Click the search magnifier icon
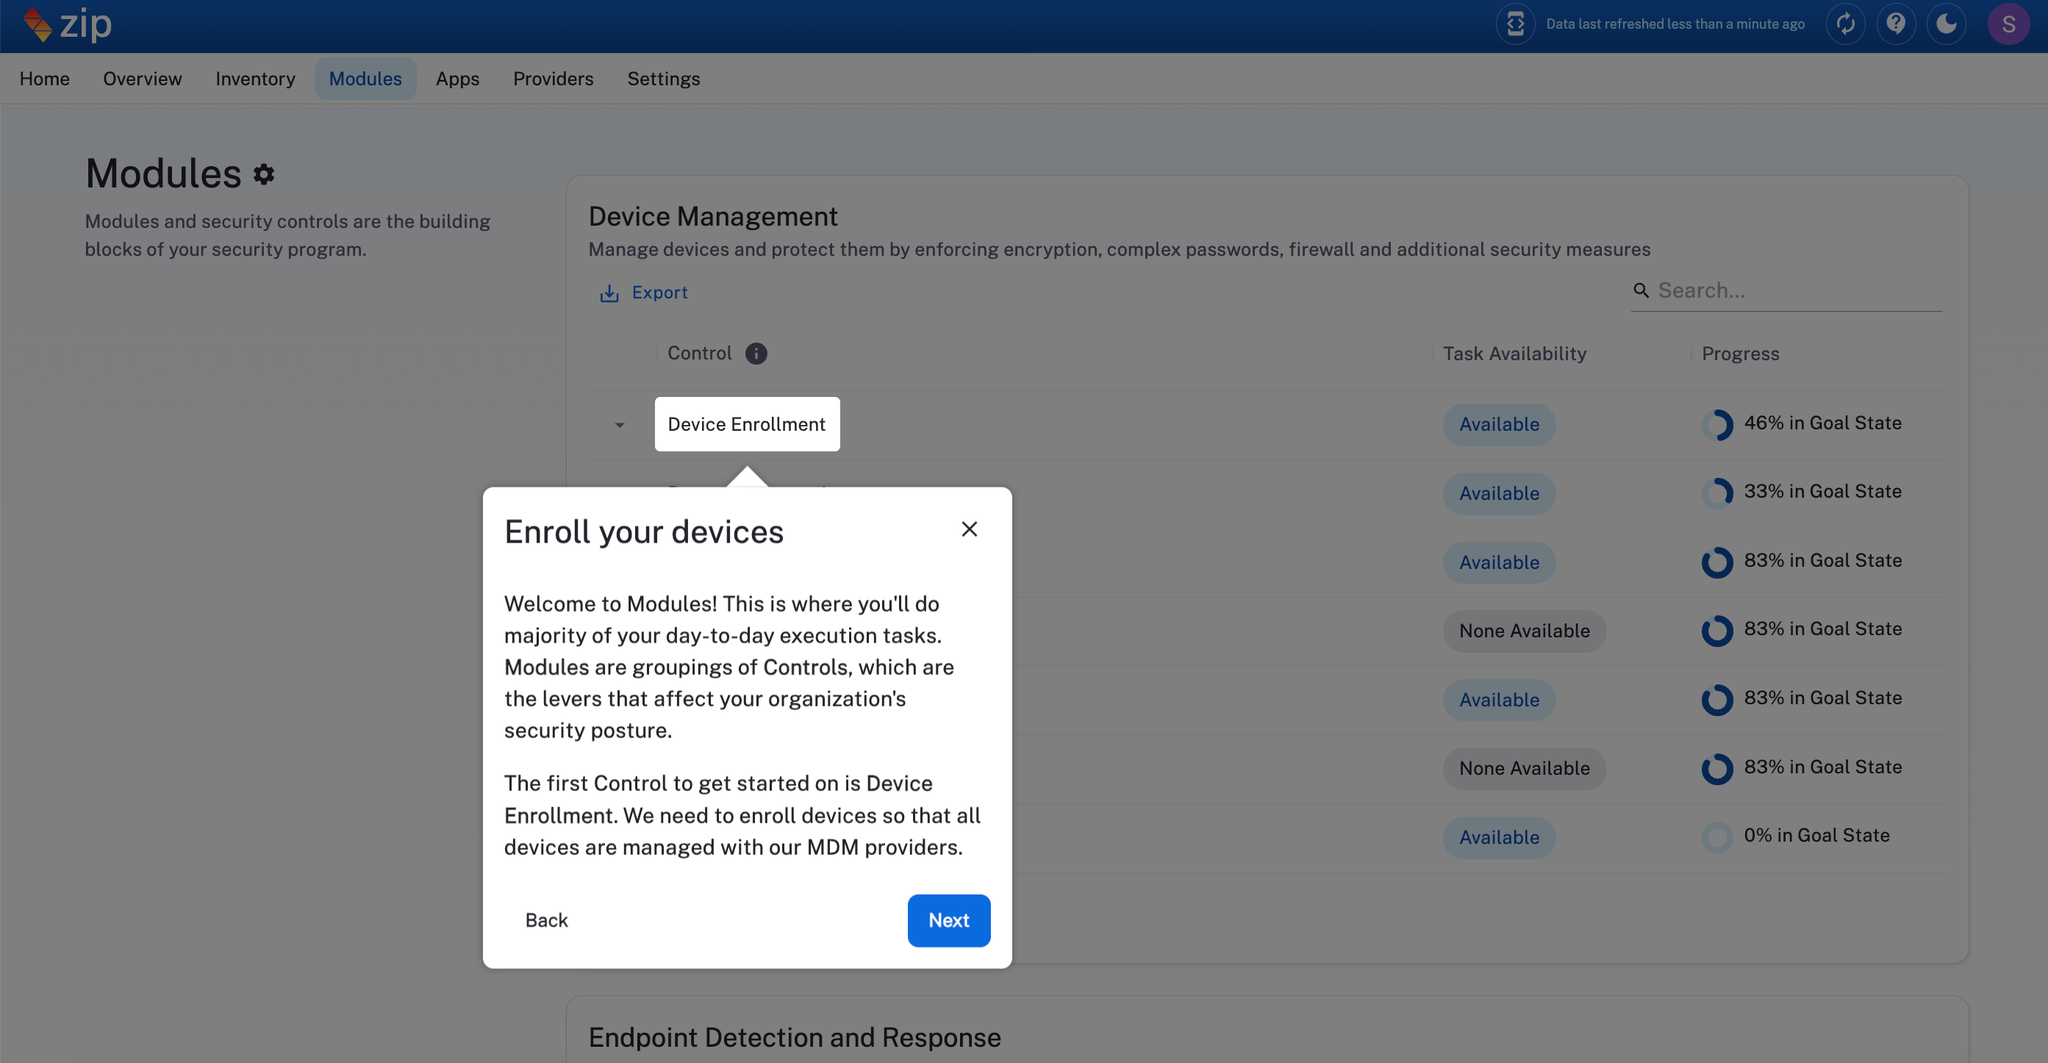Viewport: 2048px width, 1063px height. coord(1641,291)
